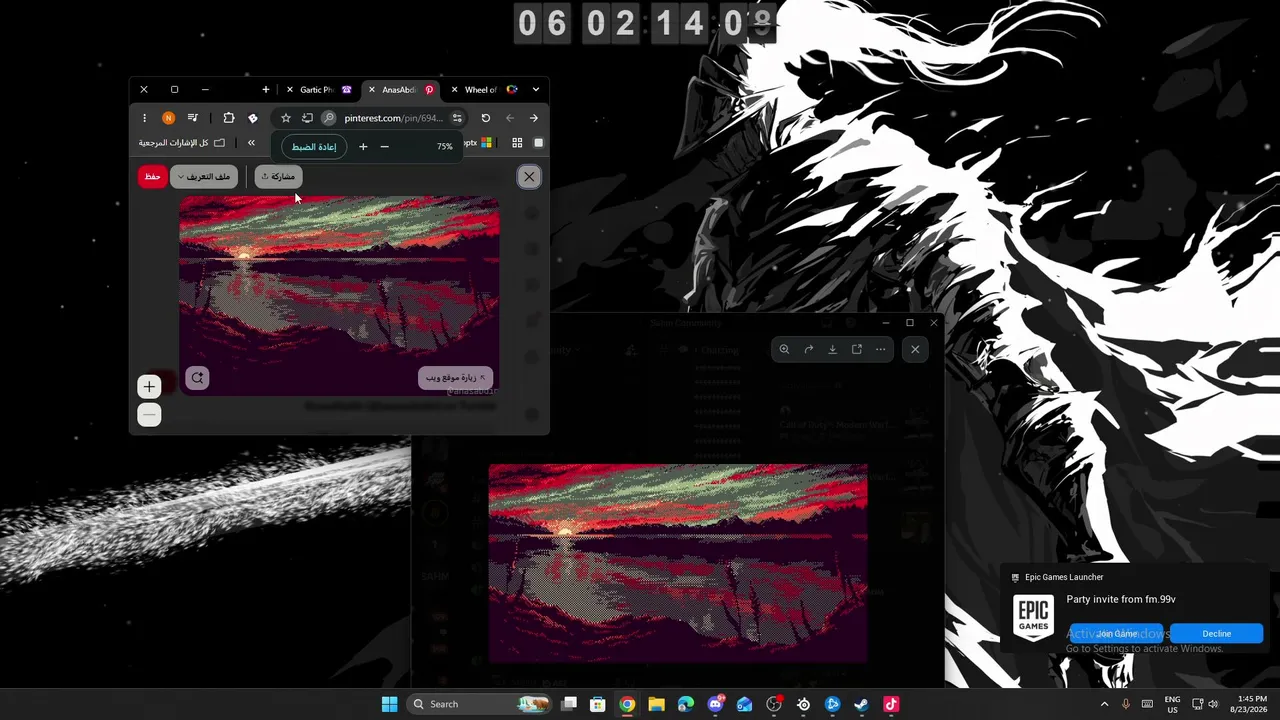Click the taskbar Search box
This screenshot has height=720, width=1280.
(x=480, y=704)
